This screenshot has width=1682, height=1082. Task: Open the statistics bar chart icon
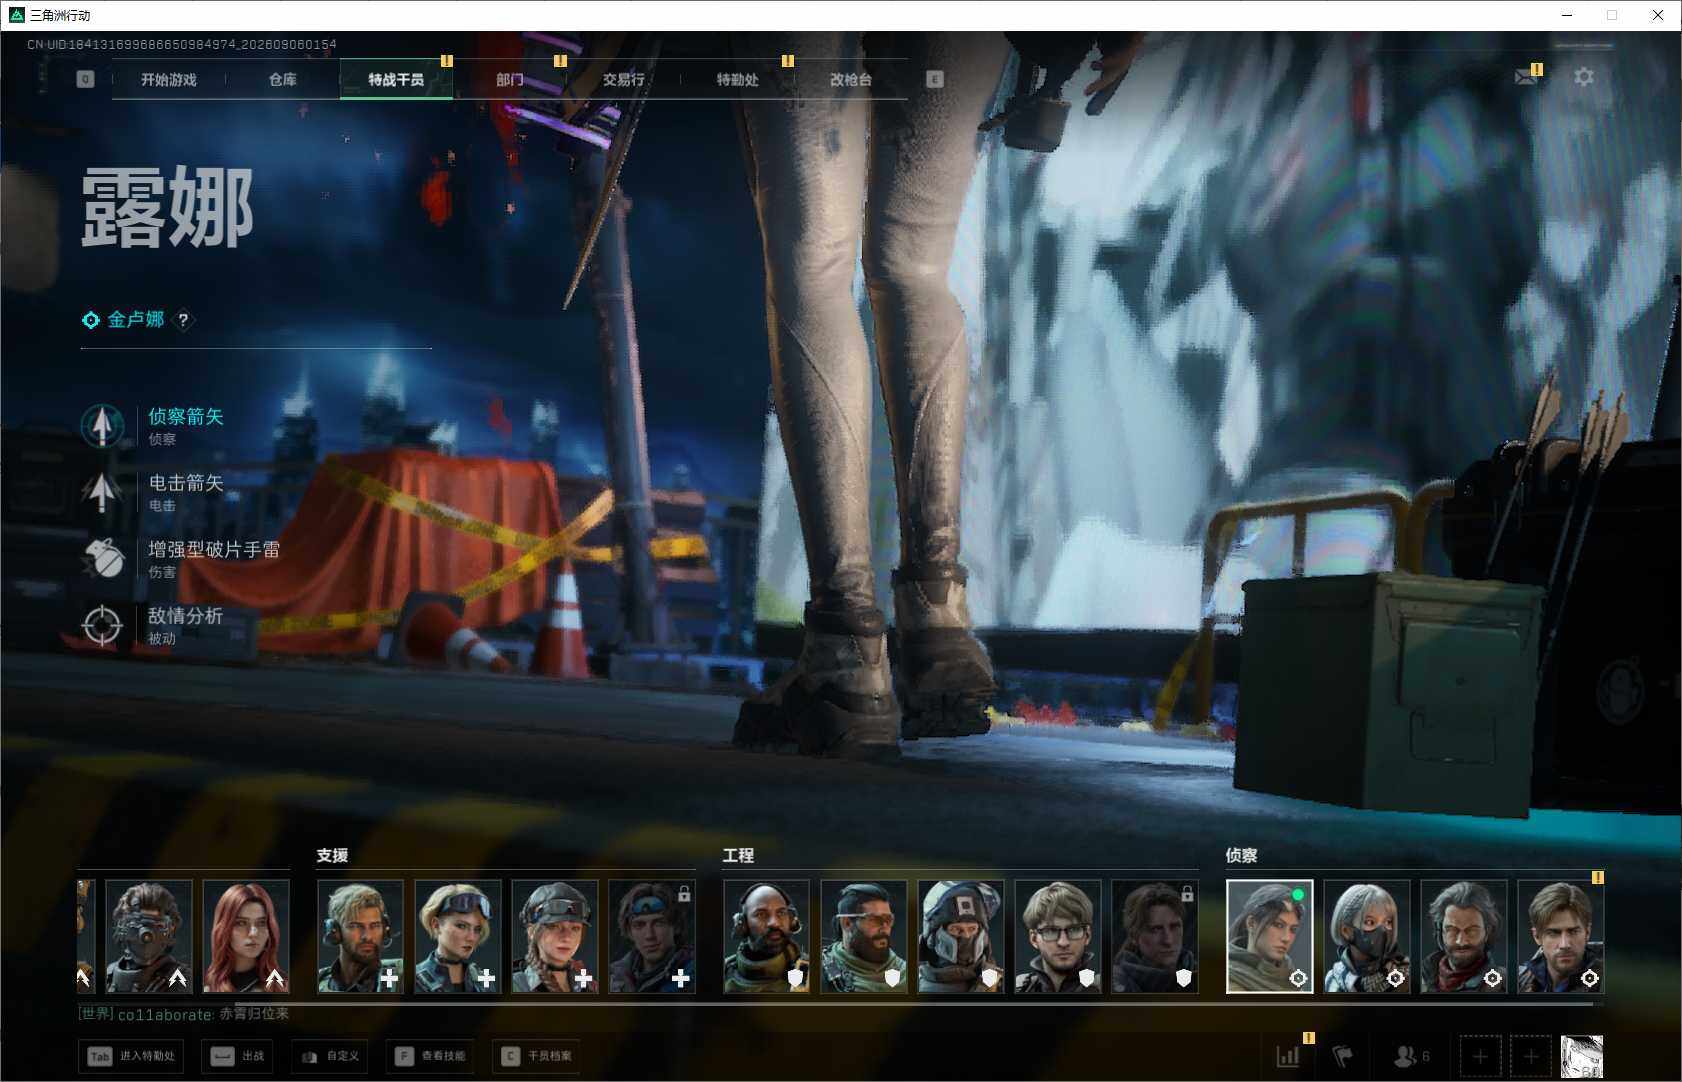coord(1288,1056)
